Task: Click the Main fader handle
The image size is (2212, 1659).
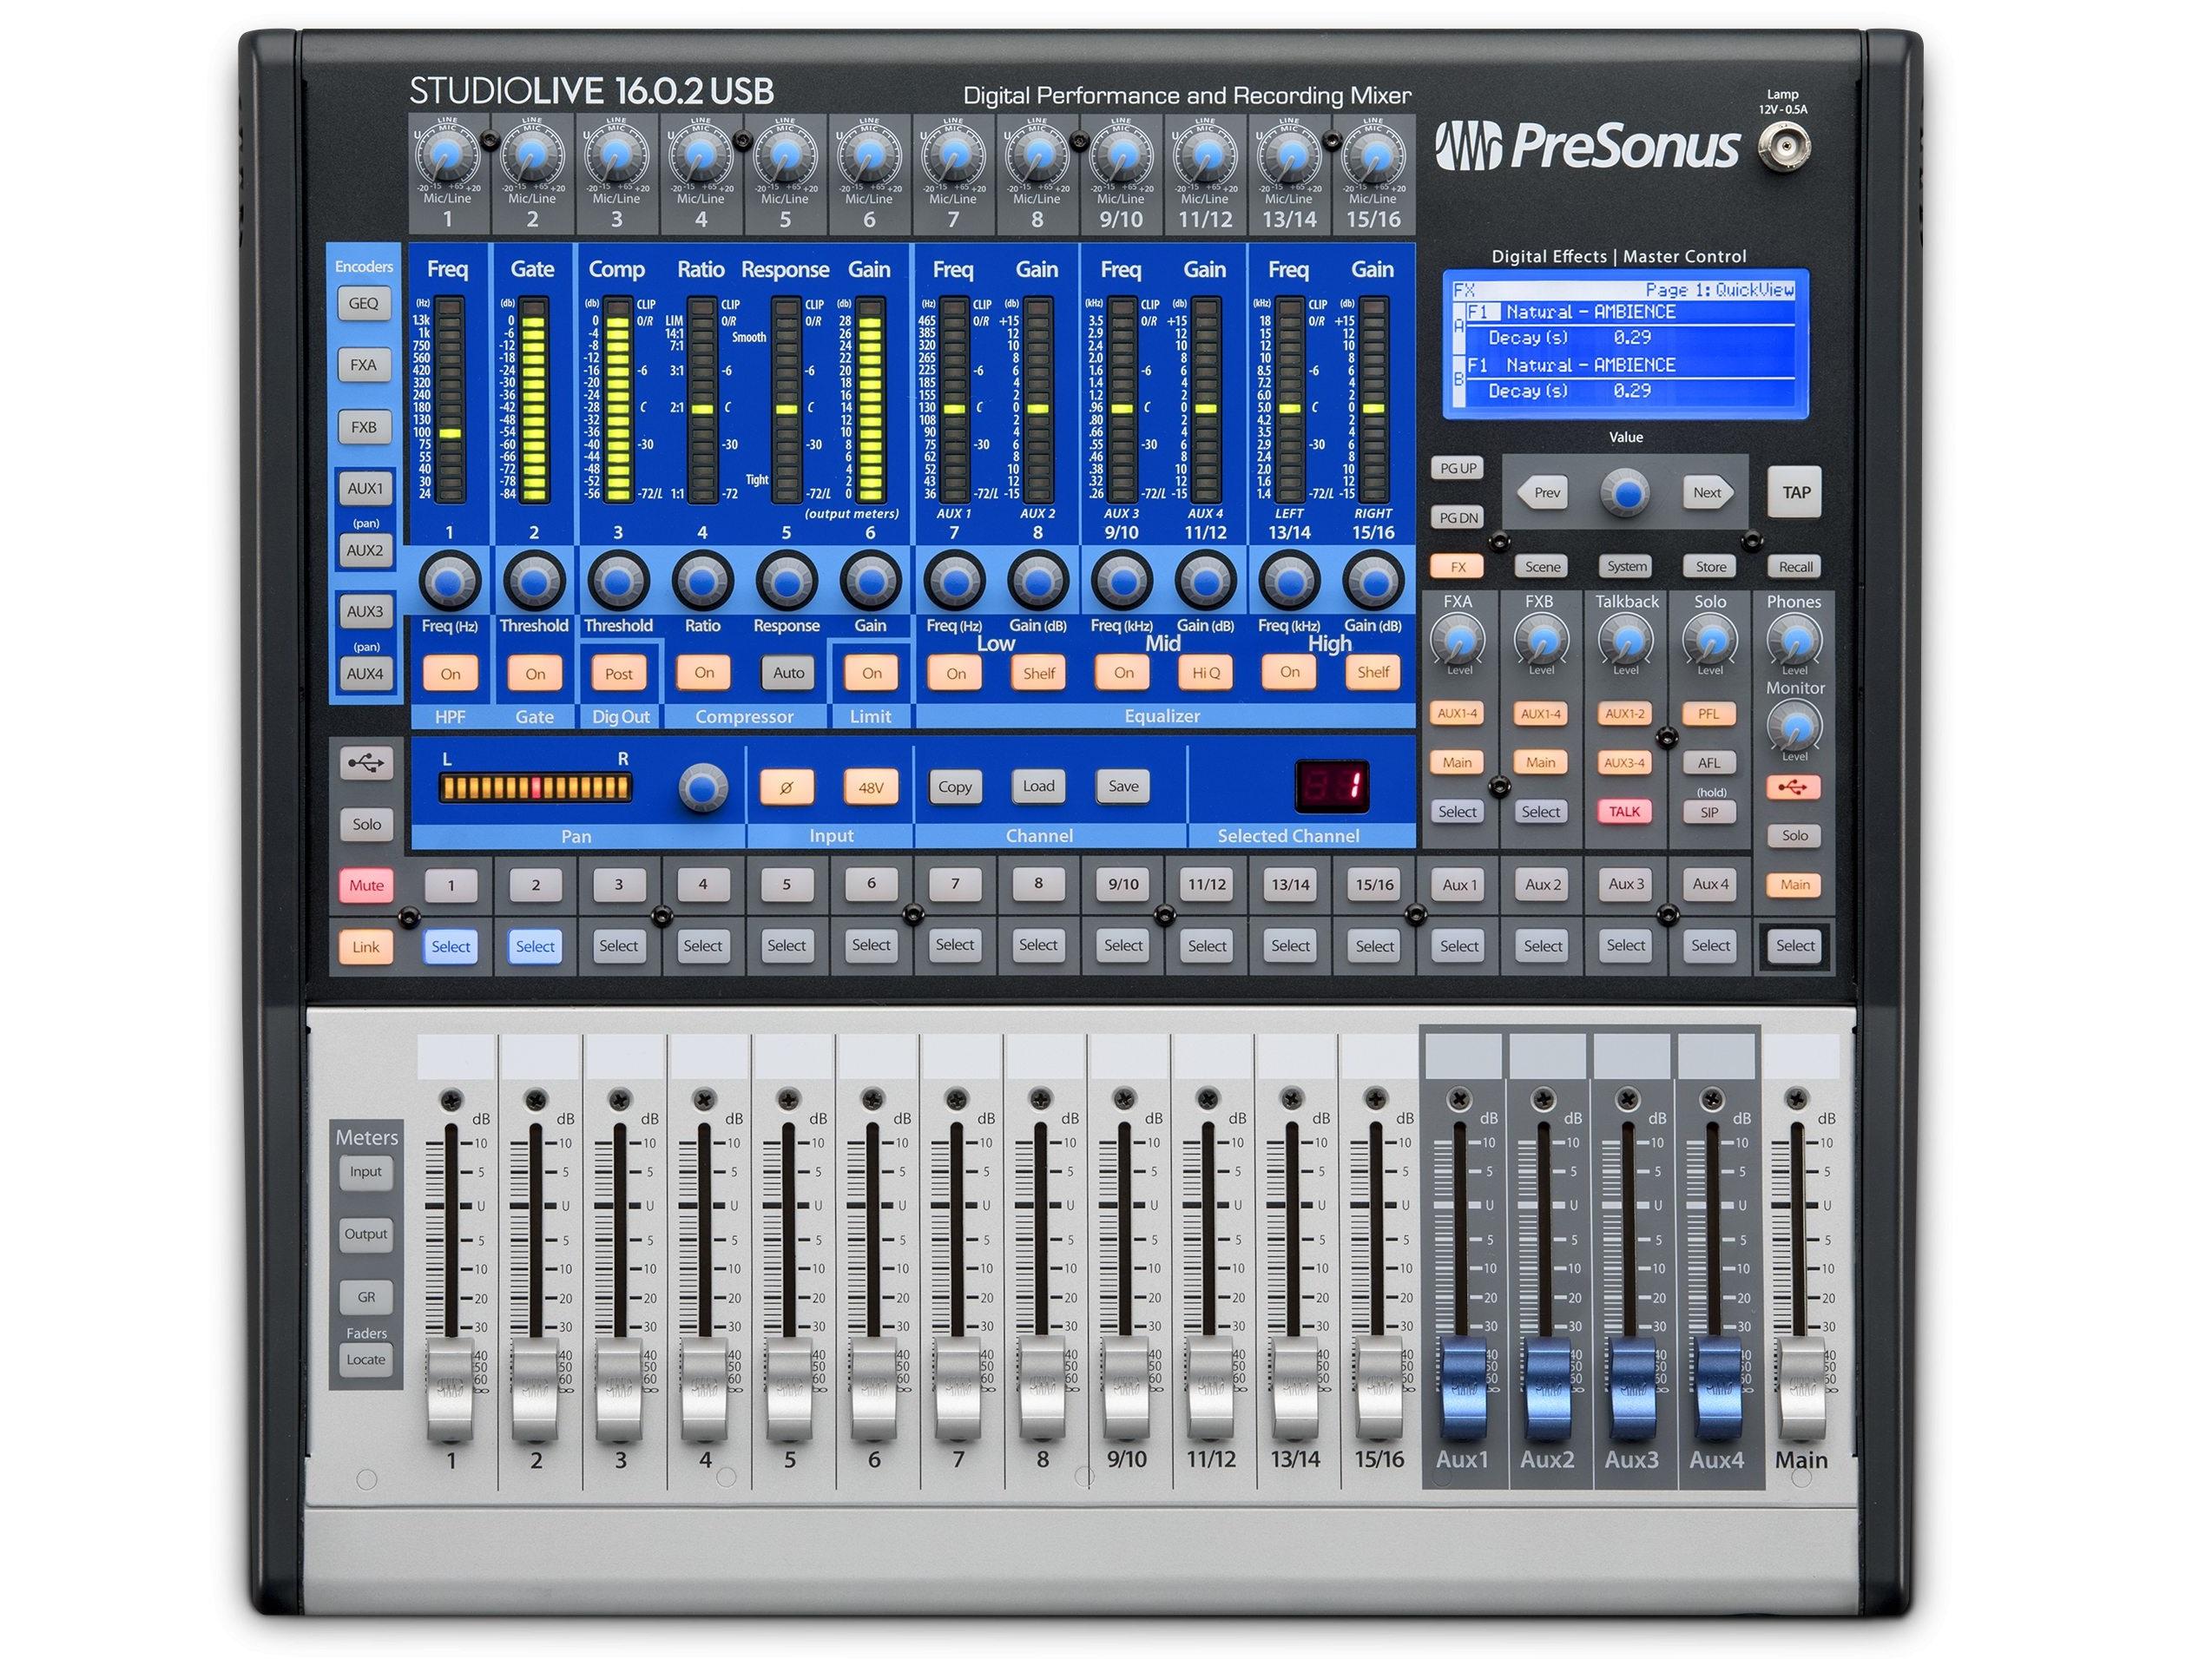Action: pyautogui.click(x=1801, y=1388)
